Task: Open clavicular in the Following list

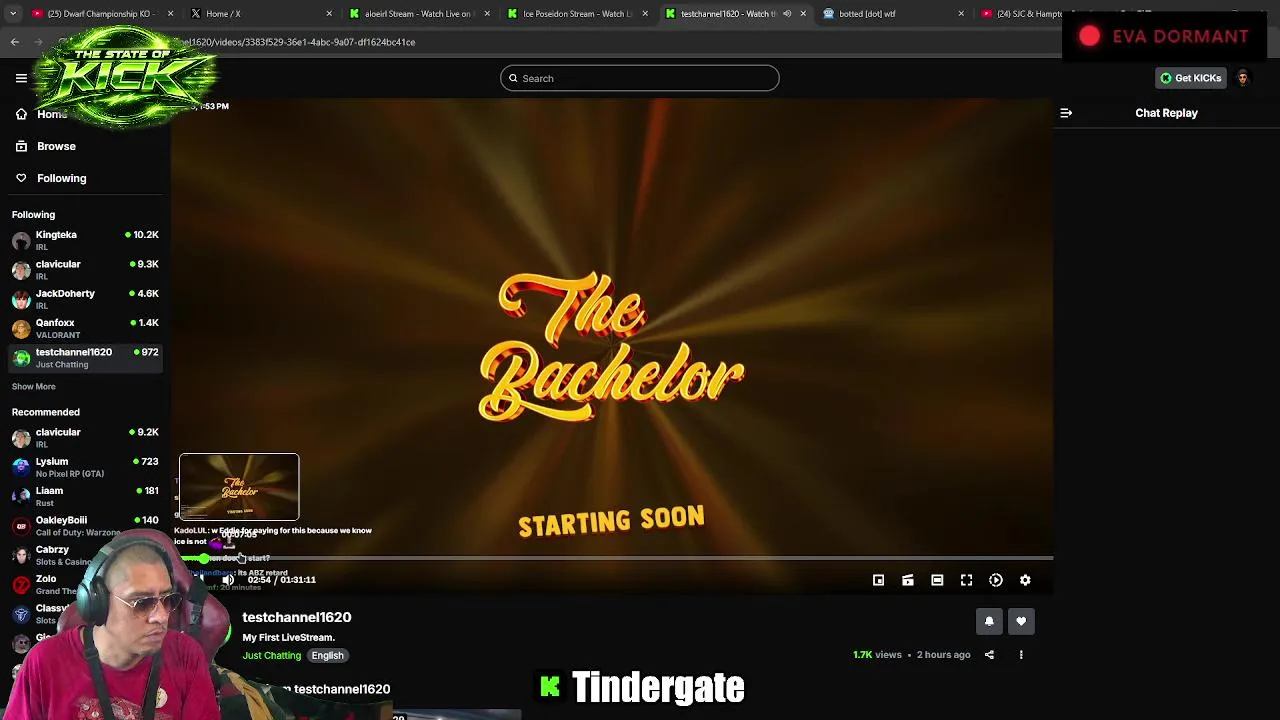Action: click(x=85, y=270)
